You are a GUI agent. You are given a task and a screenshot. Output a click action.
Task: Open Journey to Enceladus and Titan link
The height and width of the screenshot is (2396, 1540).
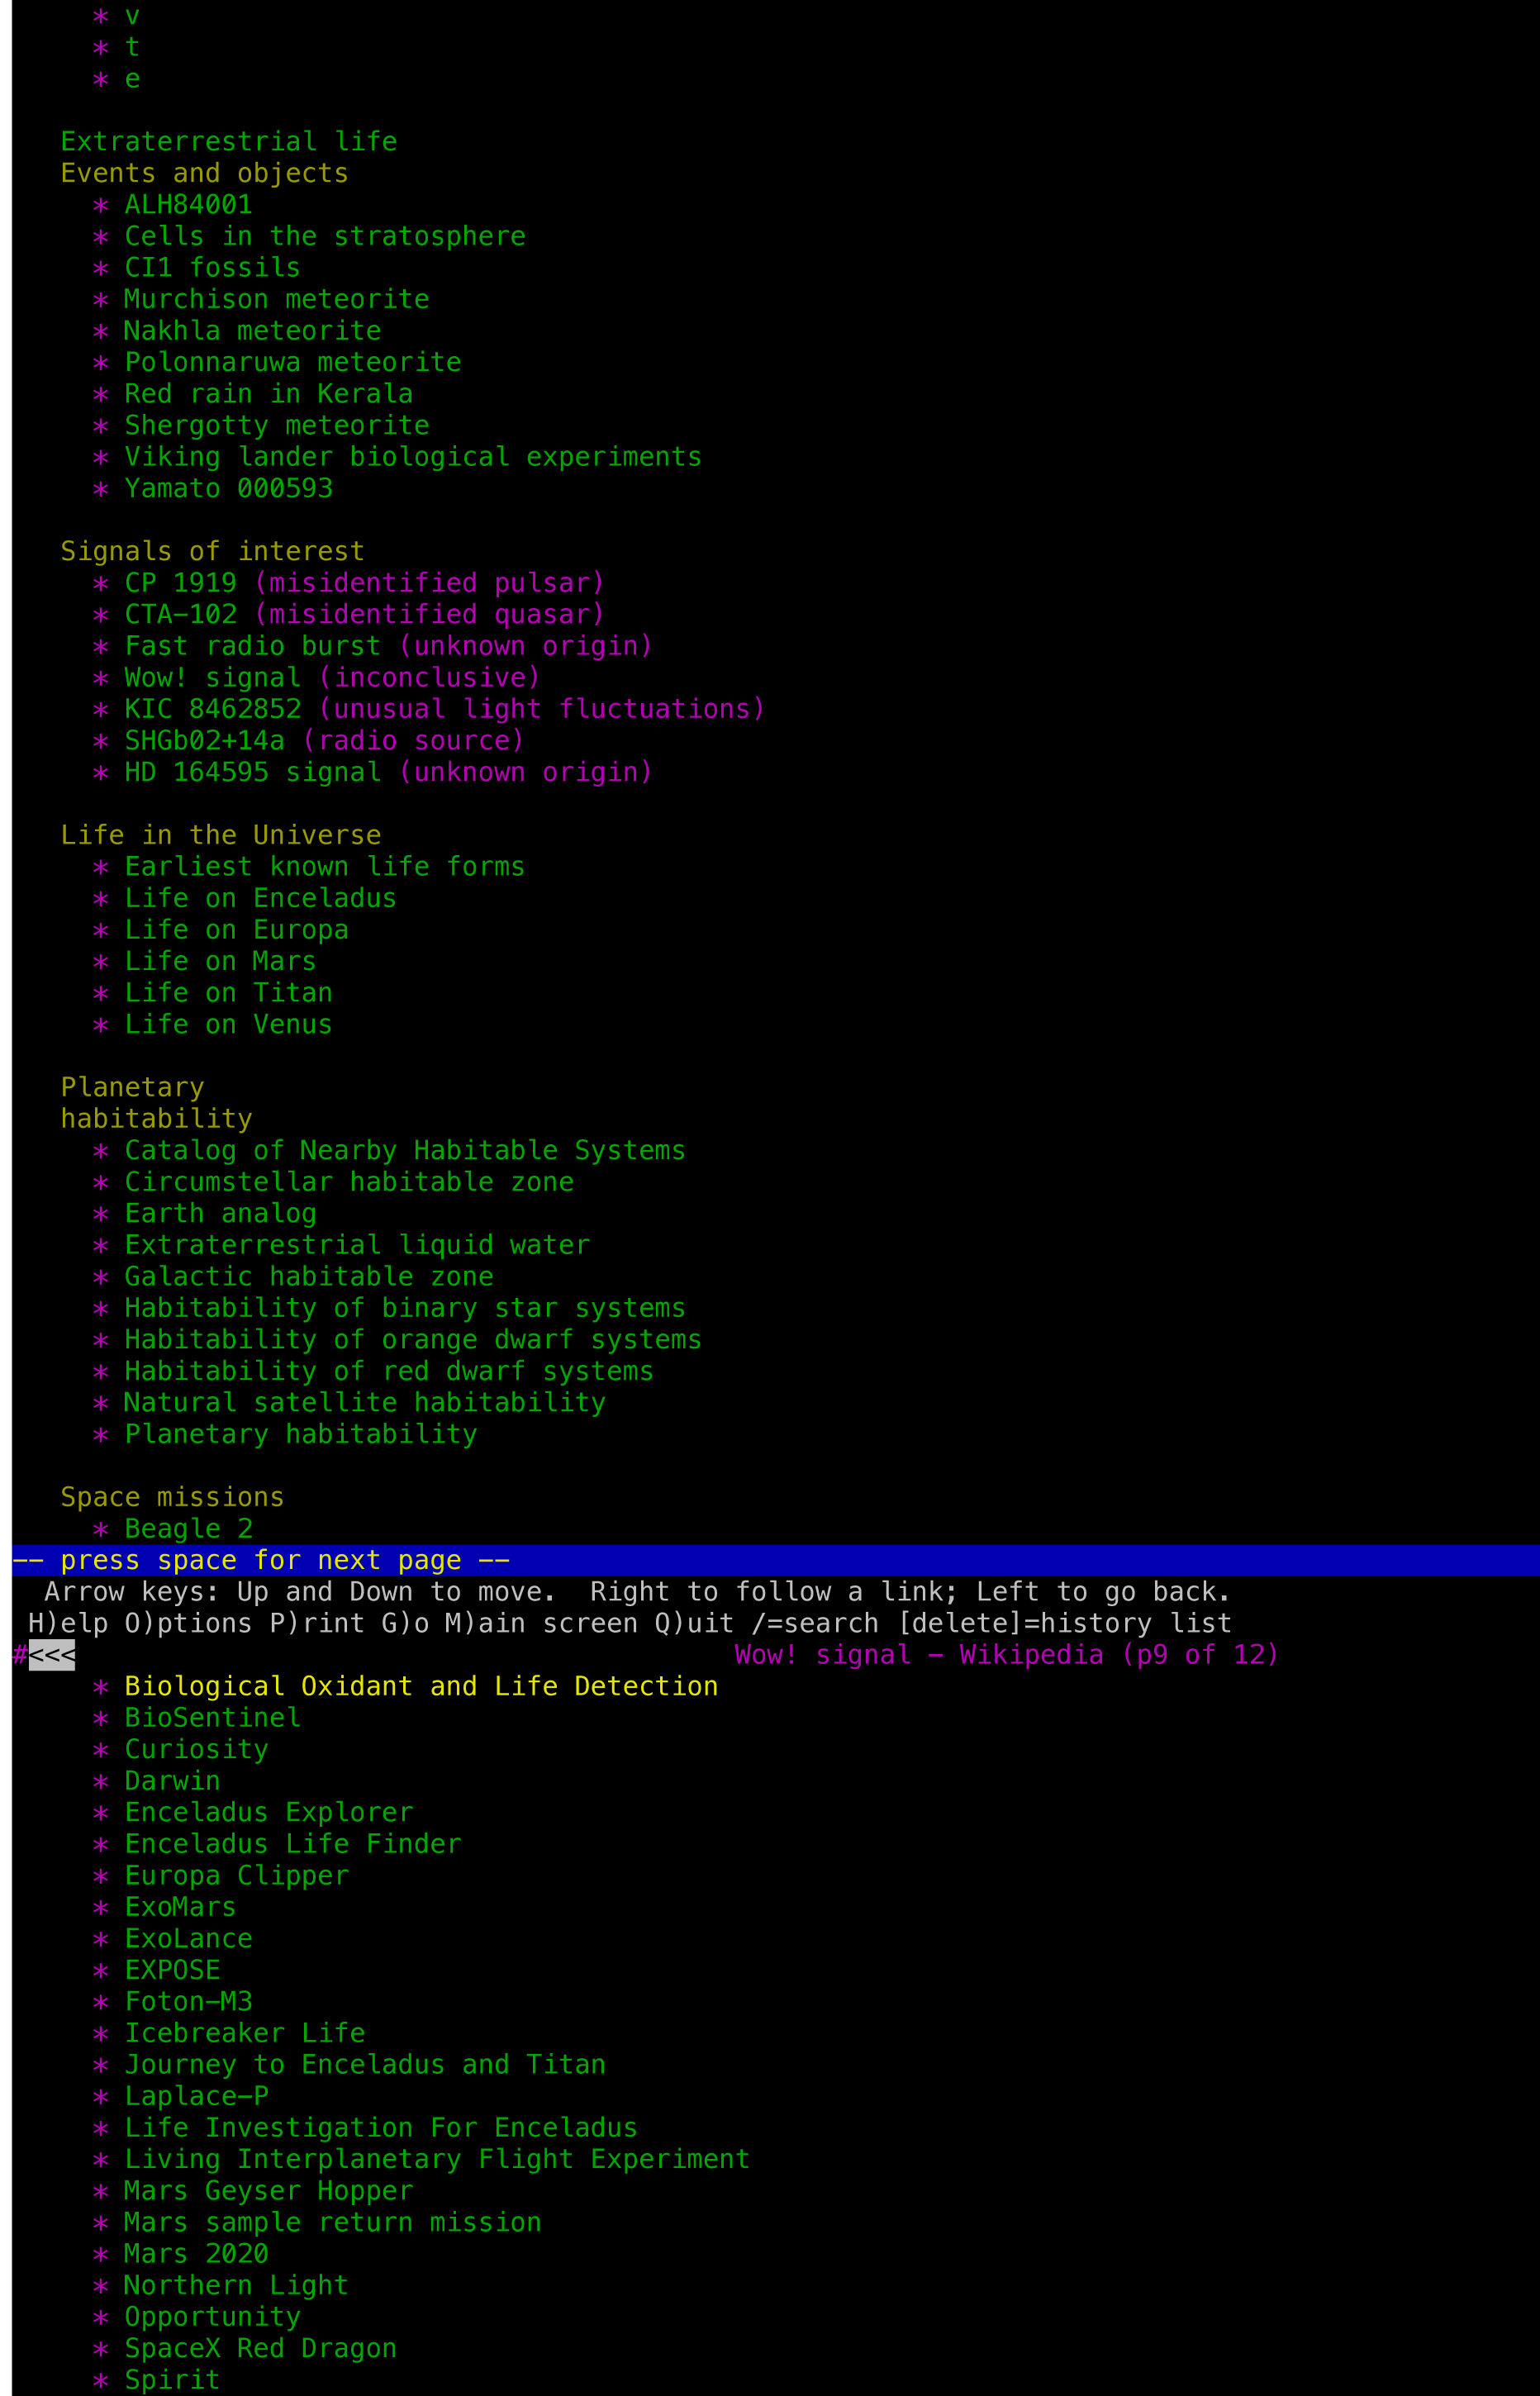pyautogui.click(x=365, y=2064)
